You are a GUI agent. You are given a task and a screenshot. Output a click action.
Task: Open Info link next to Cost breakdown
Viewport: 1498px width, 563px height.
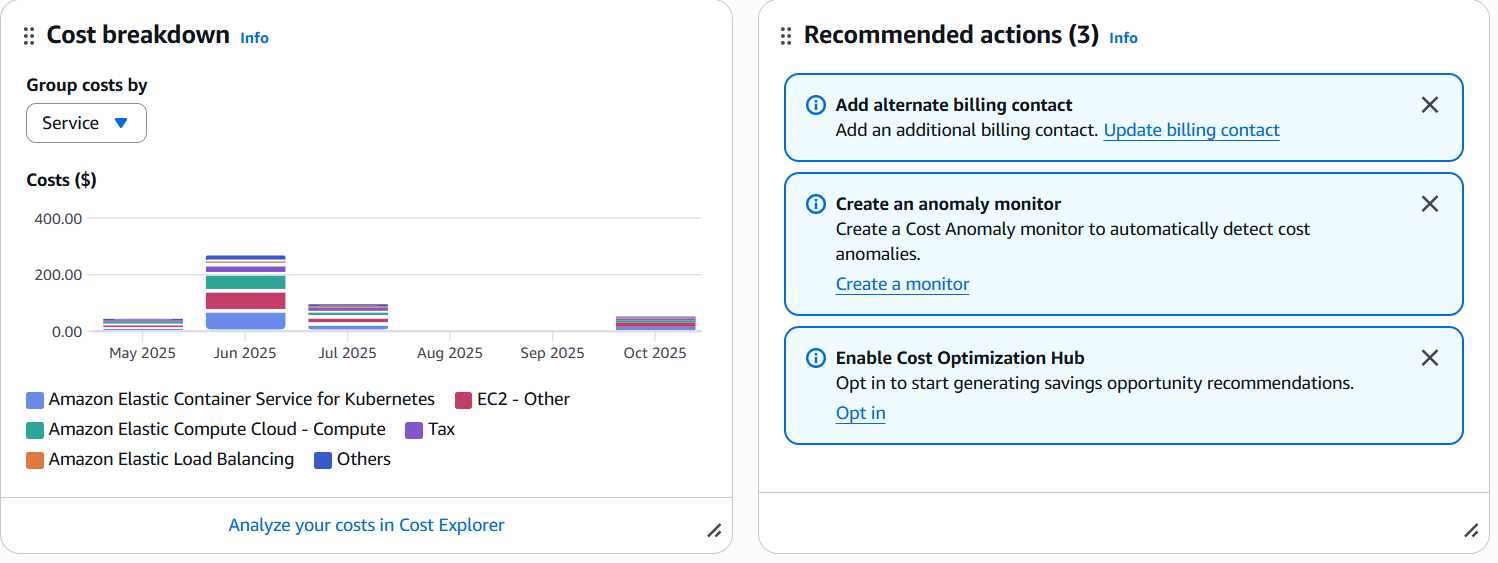[x=254, y=38]
